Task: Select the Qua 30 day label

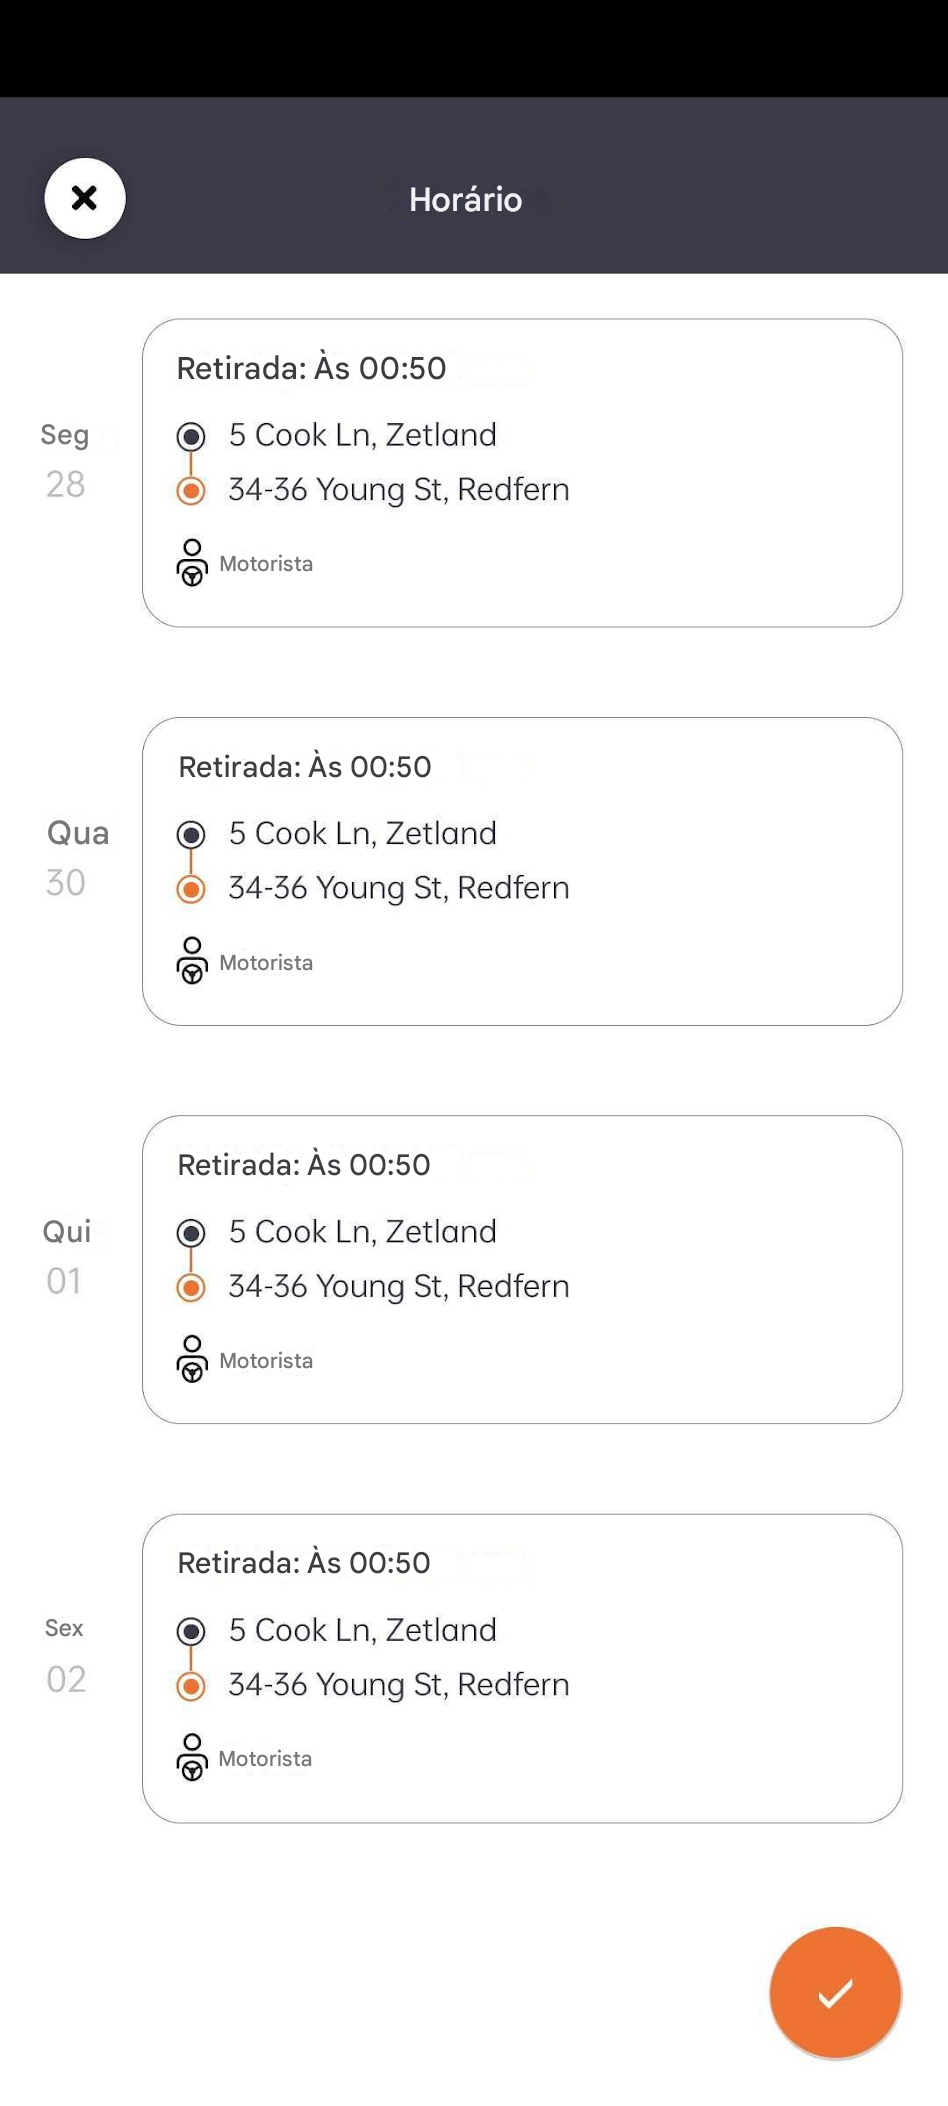Action: pyautogui.click(x=77, y=858)
